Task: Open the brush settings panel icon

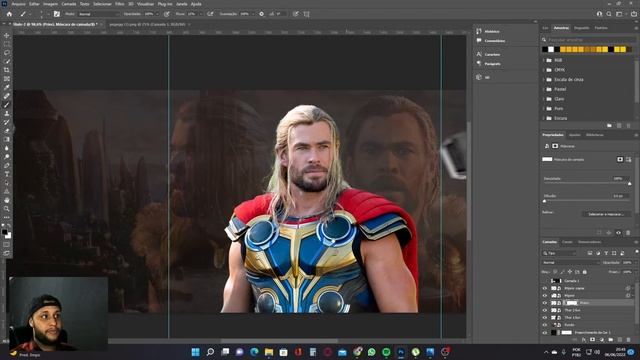Action: click(x=57, y=14)
